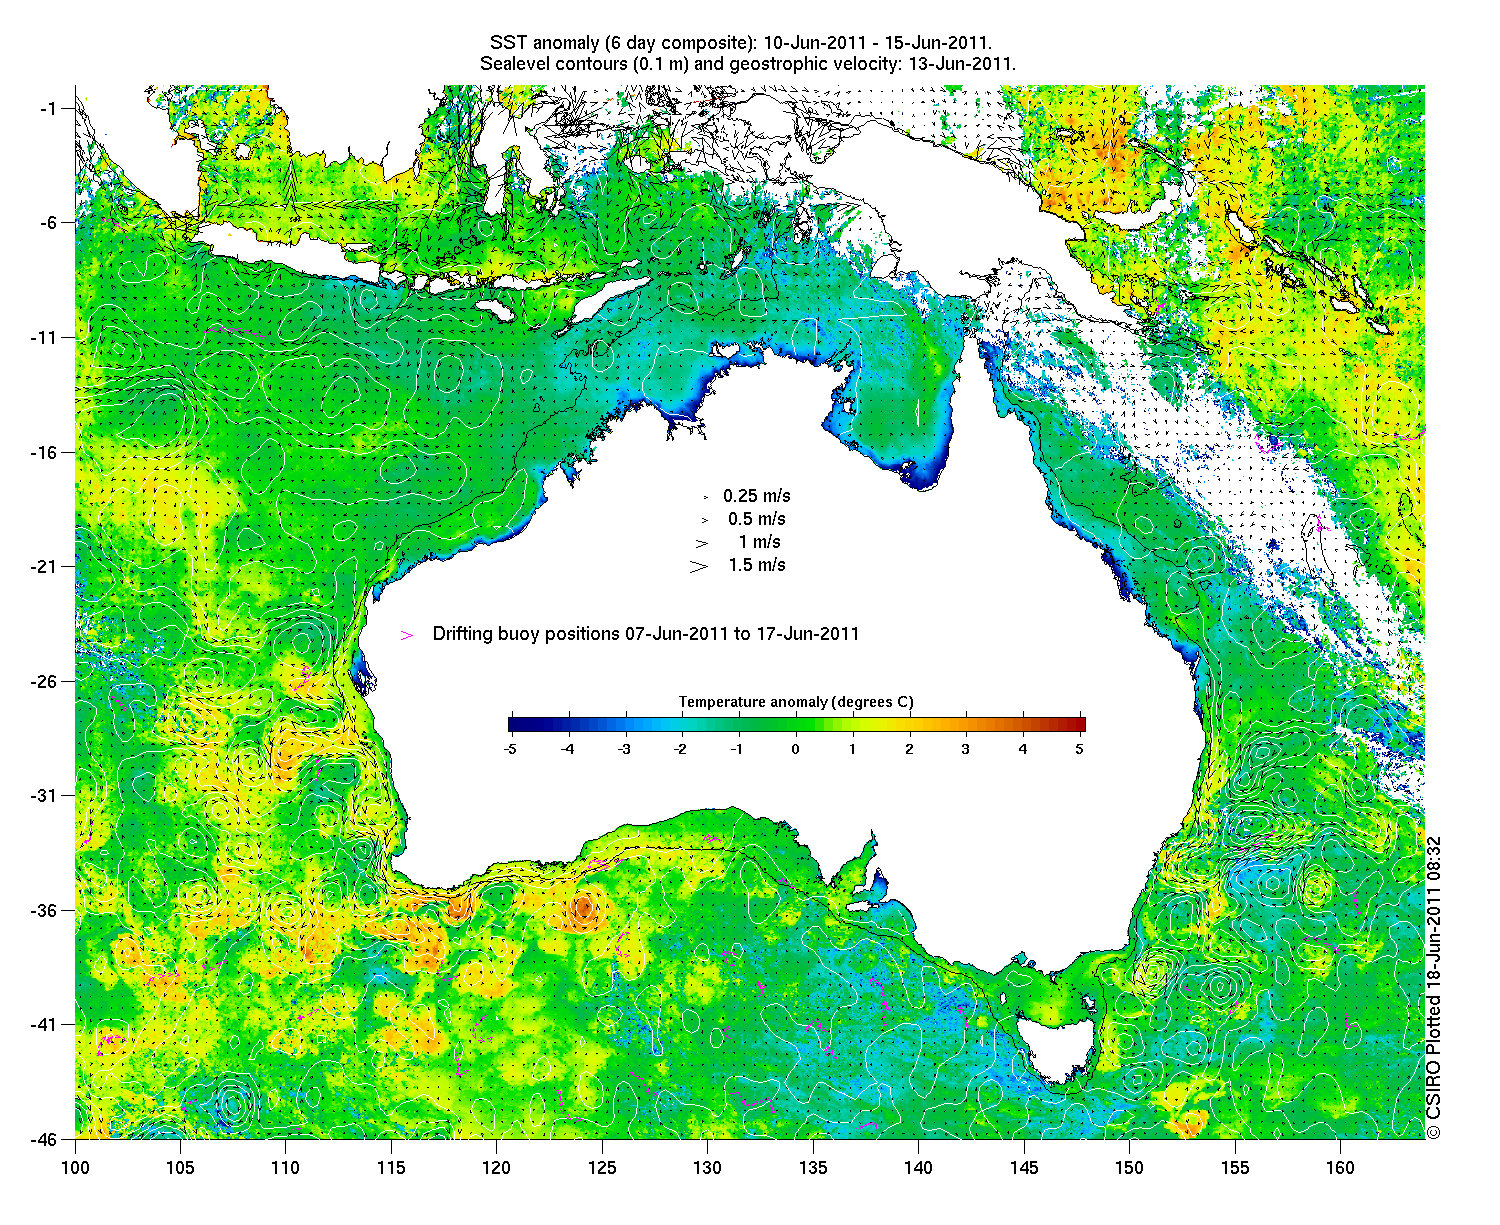This screenshot has width=1500, height=1225.
Task: Click the '1.5 m/s' legend text
Action: (757, 565)
